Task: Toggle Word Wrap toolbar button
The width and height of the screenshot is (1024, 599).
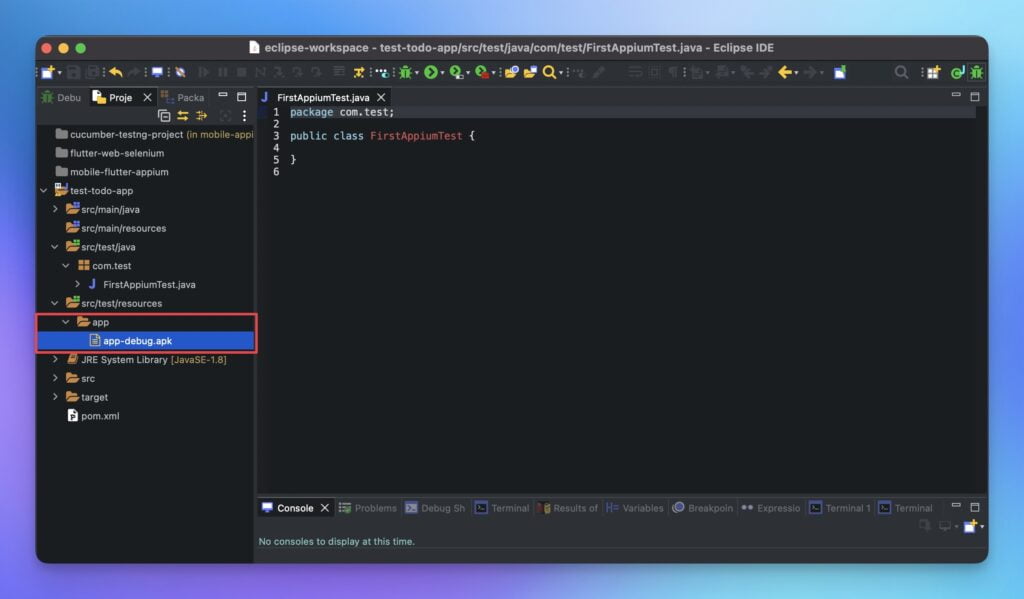Action: coord(635,73)
